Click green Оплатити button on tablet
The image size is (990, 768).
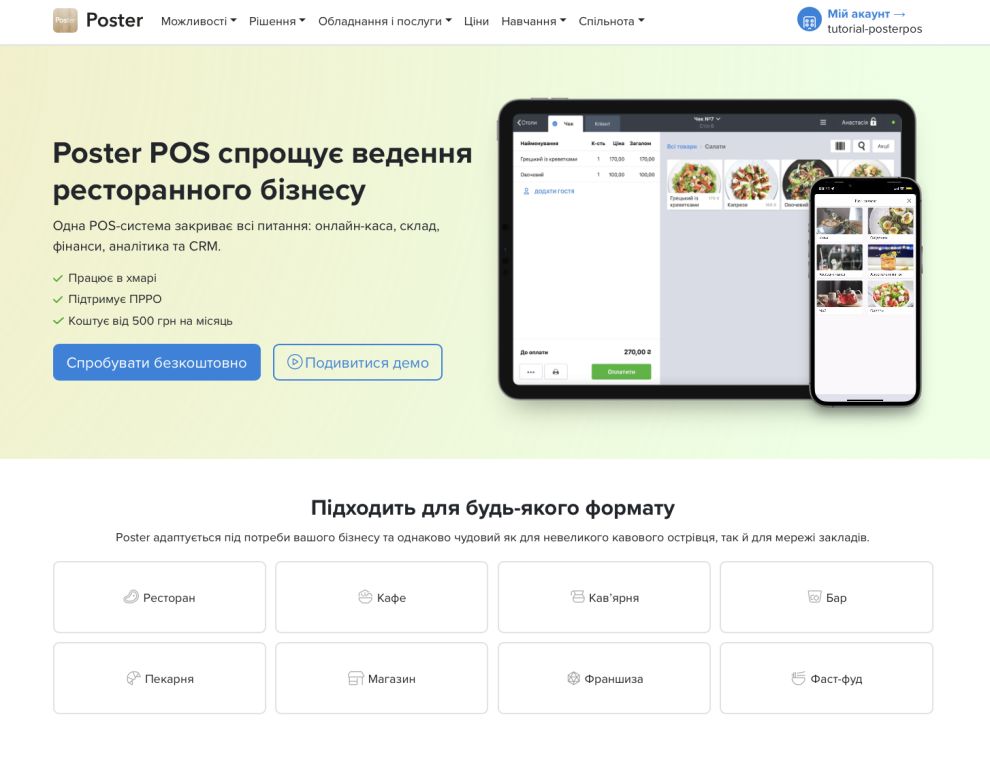click(621, 372)
